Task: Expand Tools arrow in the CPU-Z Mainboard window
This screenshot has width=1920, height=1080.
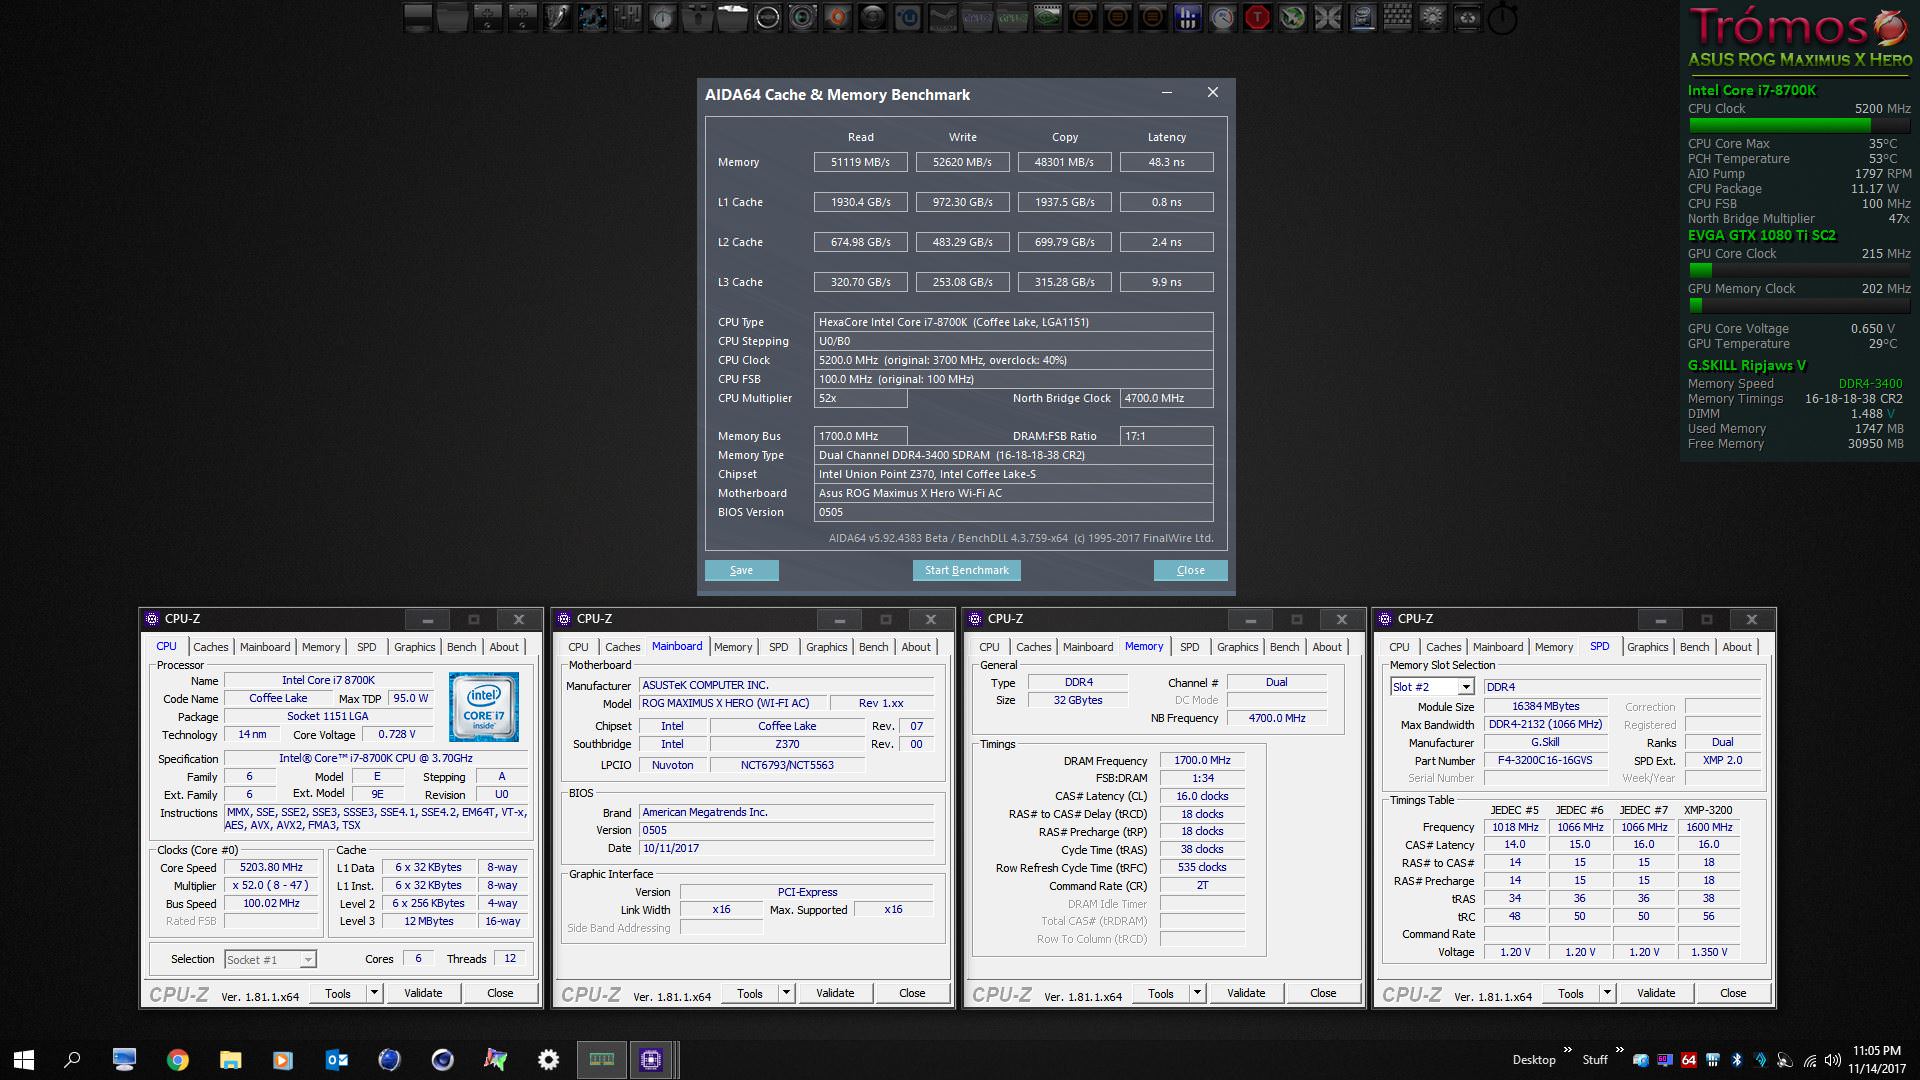Action: 786,993
